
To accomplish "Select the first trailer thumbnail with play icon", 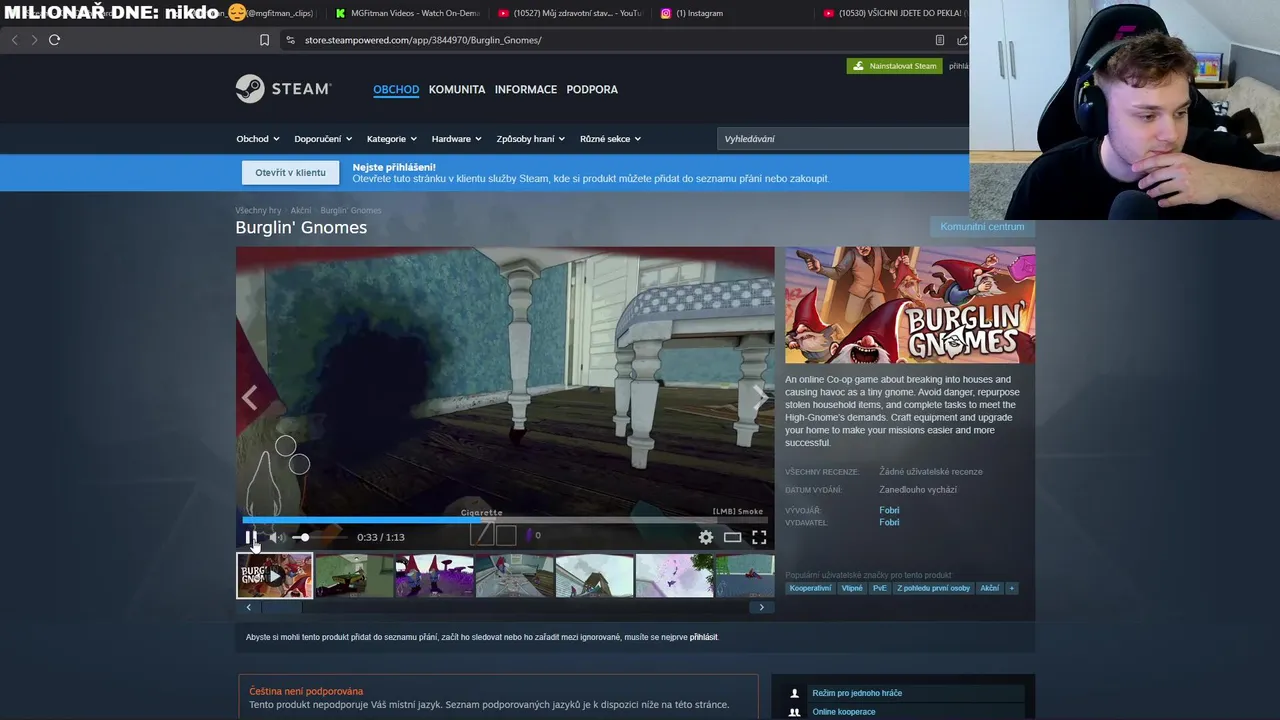I will 274,575.
